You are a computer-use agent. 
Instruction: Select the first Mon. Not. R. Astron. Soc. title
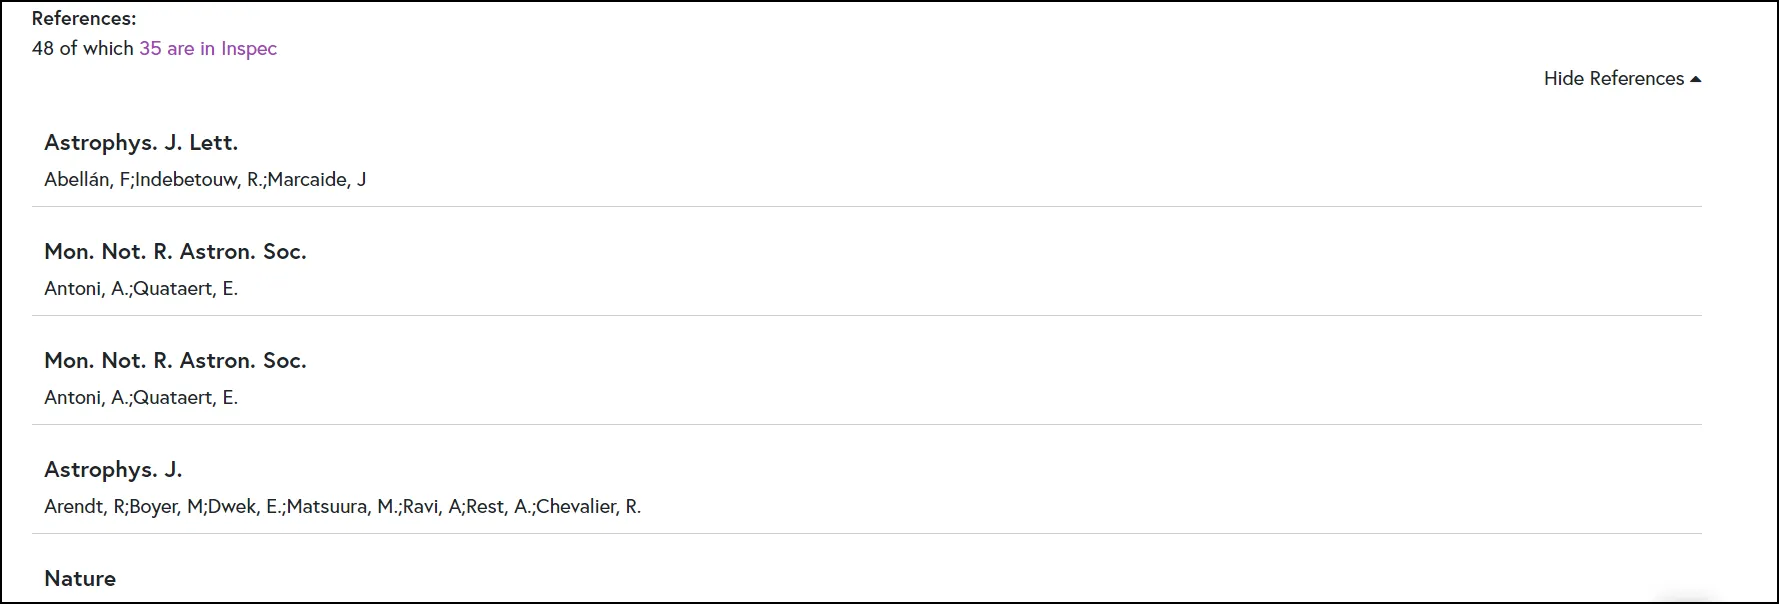(175, 252)
